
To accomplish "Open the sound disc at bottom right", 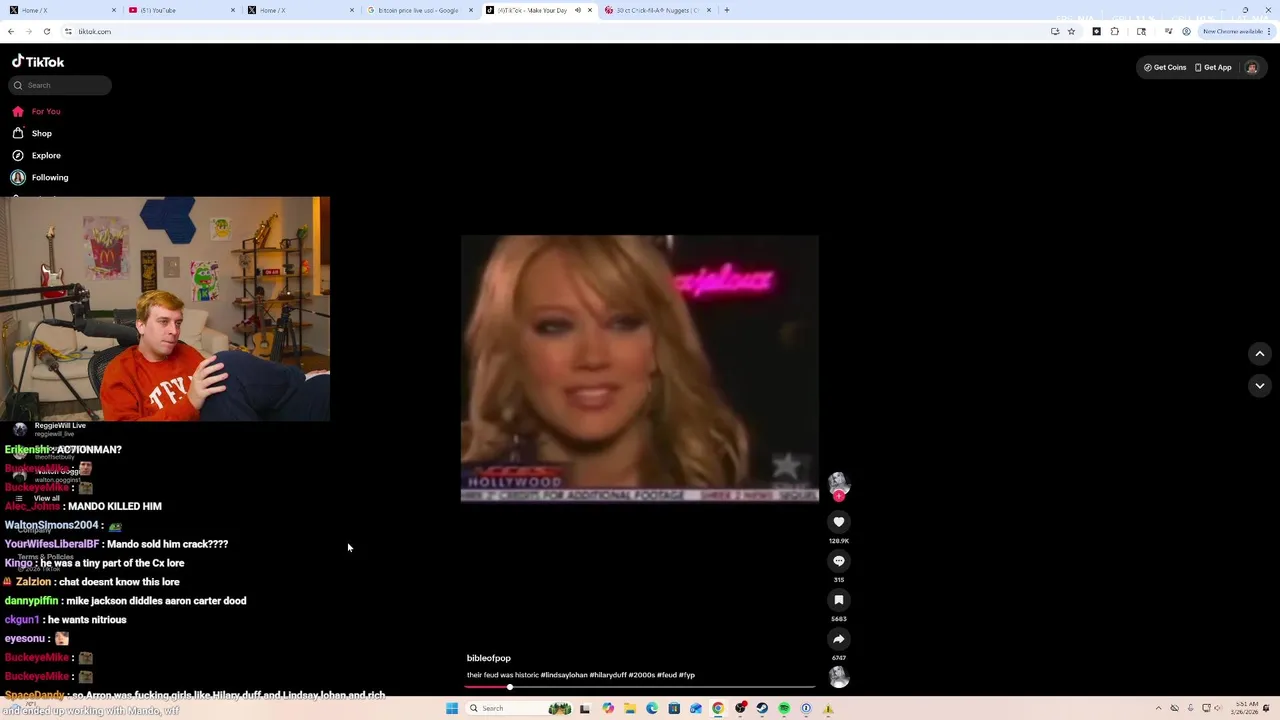I will click(839, 677).
